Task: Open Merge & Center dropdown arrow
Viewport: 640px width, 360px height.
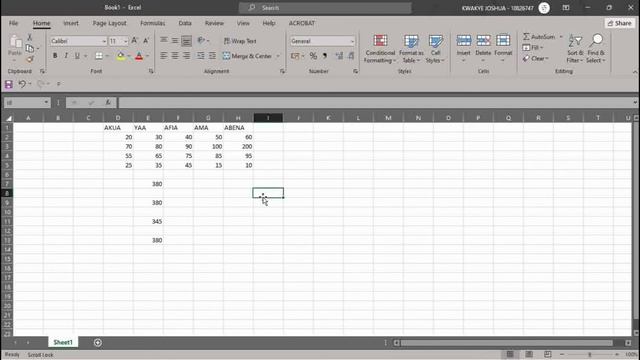Action: pyautogui.click(x=278, y=56)
